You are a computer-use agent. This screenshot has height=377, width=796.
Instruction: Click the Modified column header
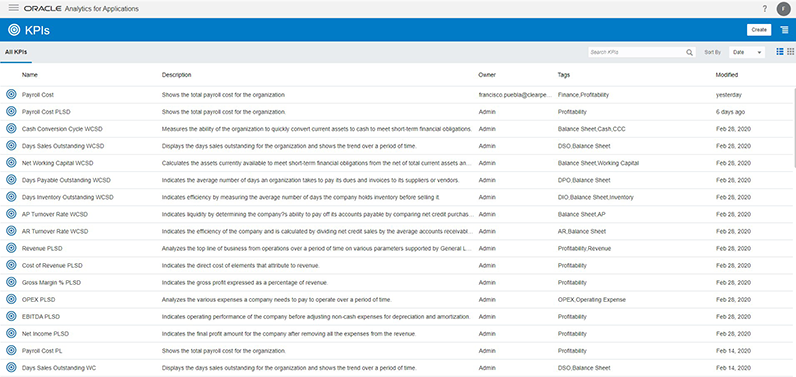click(727, 75)
